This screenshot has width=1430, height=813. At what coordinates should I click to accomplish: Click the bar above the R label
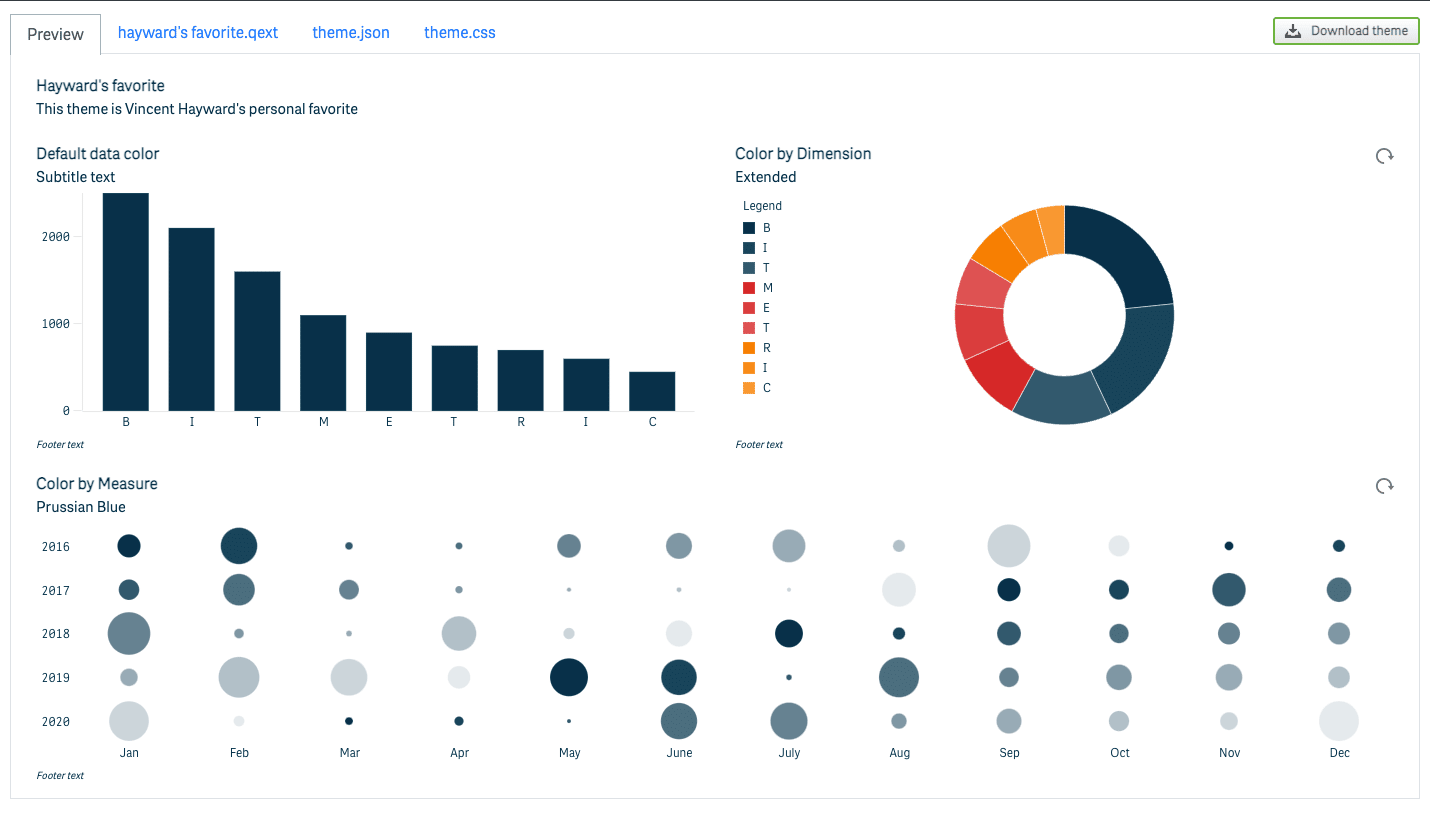(x=521, y=380)
